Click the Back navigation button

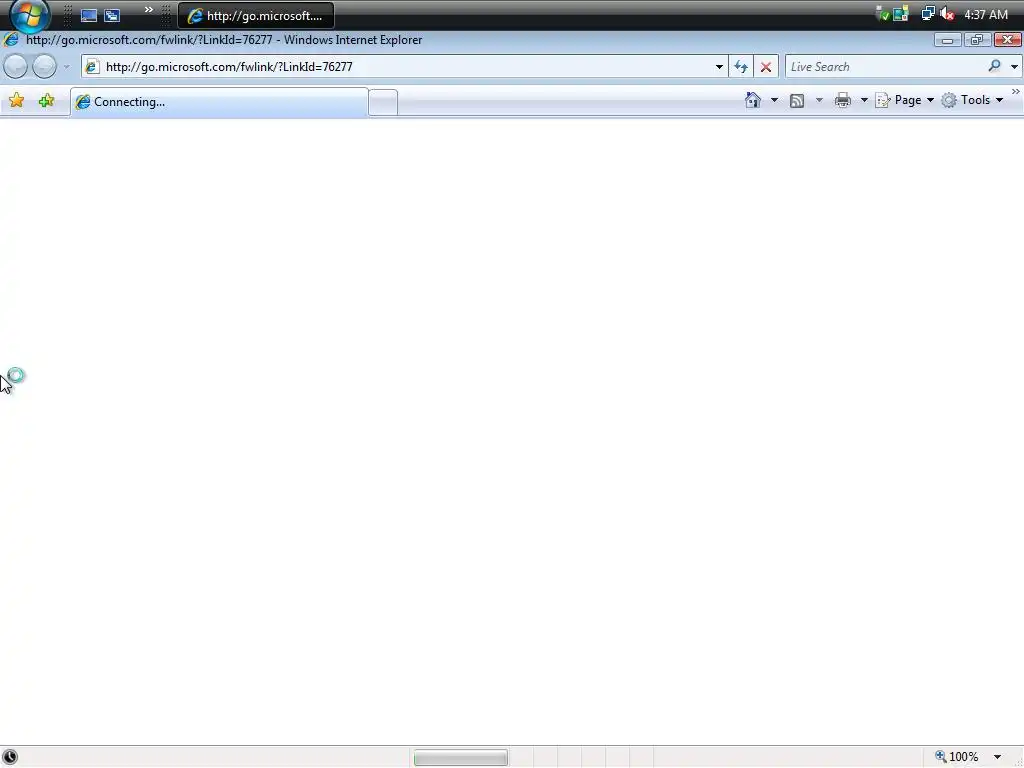(16, 67)
